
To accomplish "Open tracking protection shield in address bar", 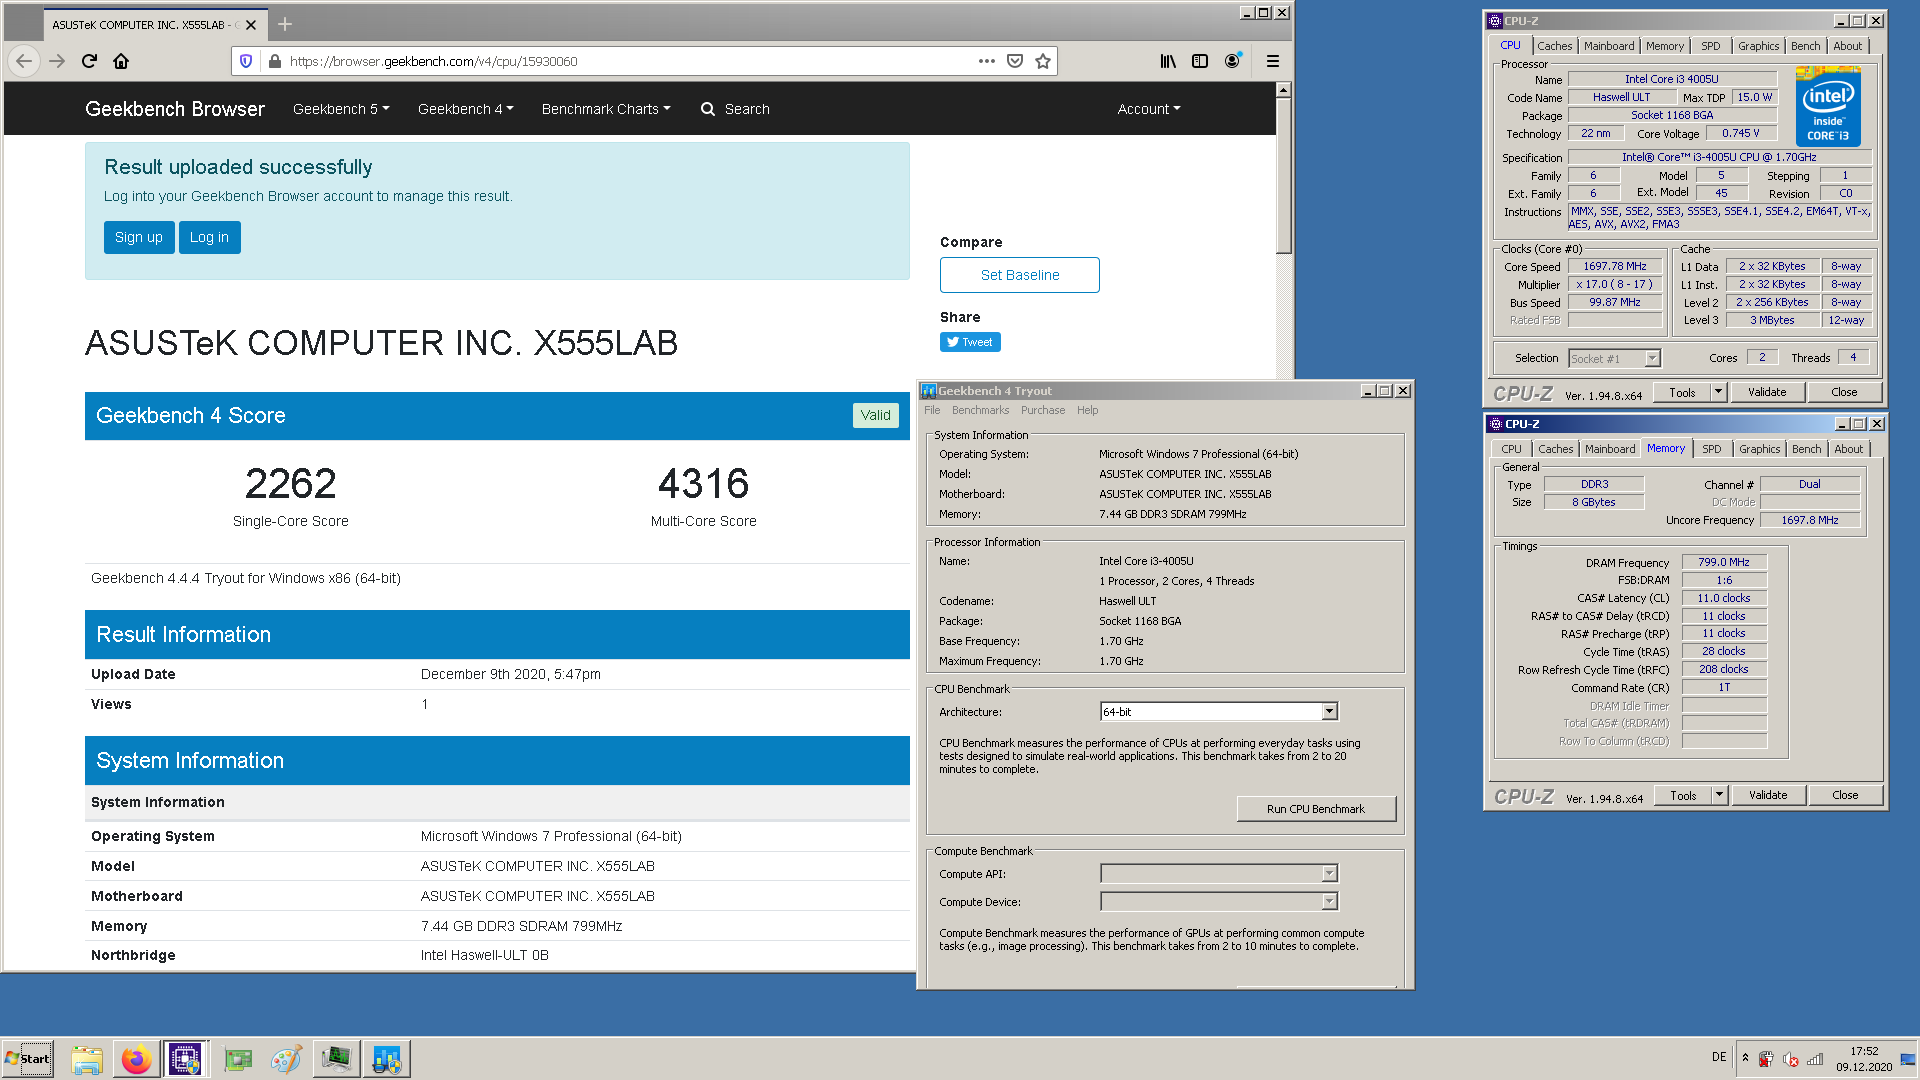I will click(246, 61).
